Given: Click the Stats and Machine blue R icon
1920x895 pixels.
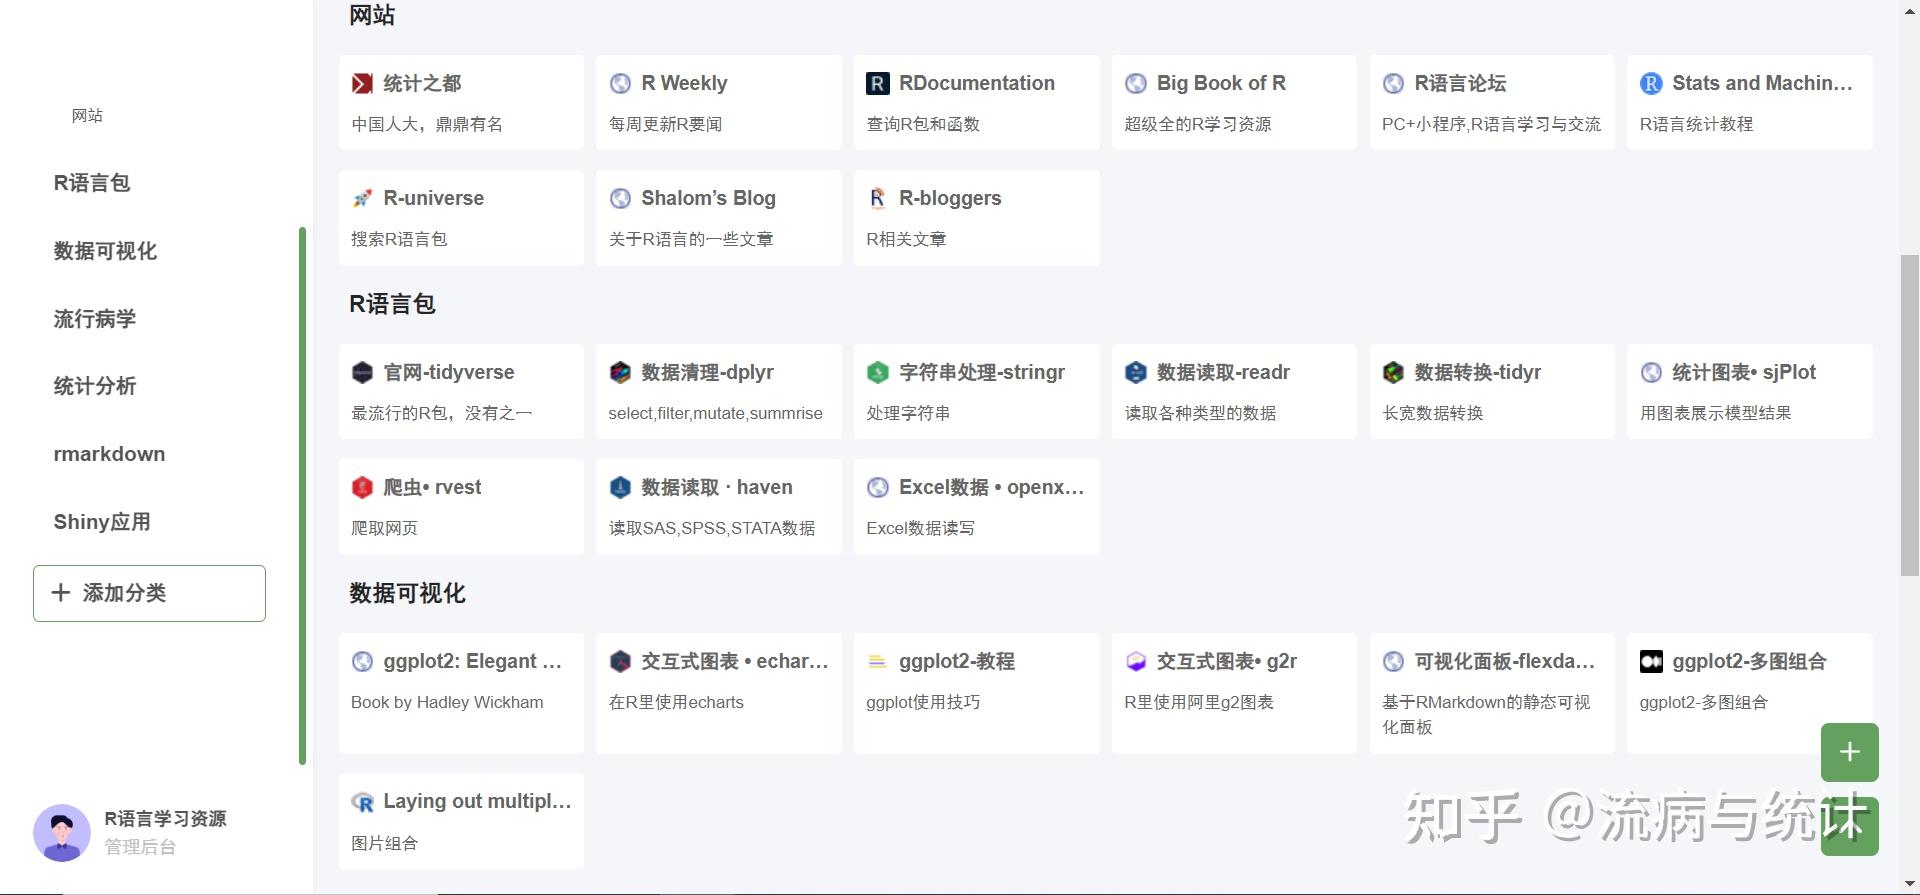Looking at the screenshot, I should tap(1651, 84).
